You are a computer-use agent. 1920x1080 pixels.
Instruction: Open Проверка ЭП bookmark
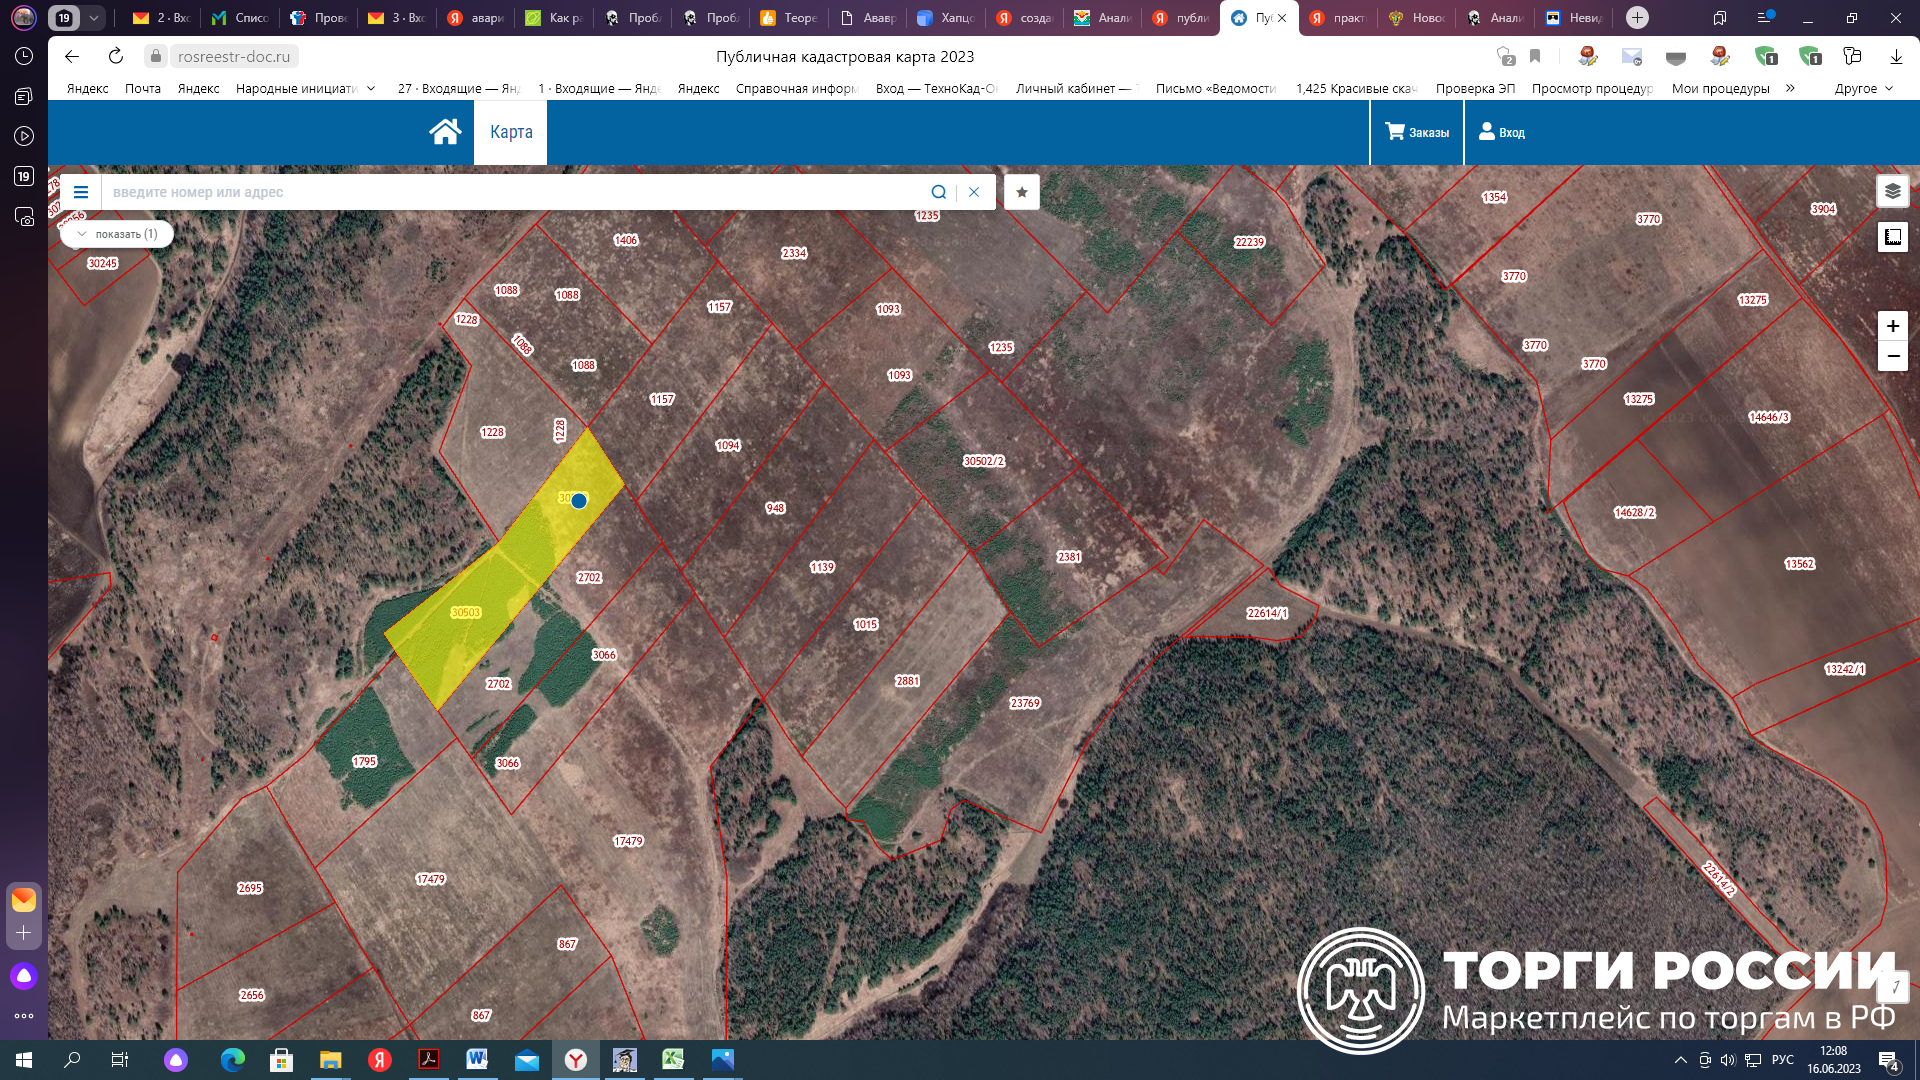click(x=1475, y=88)
